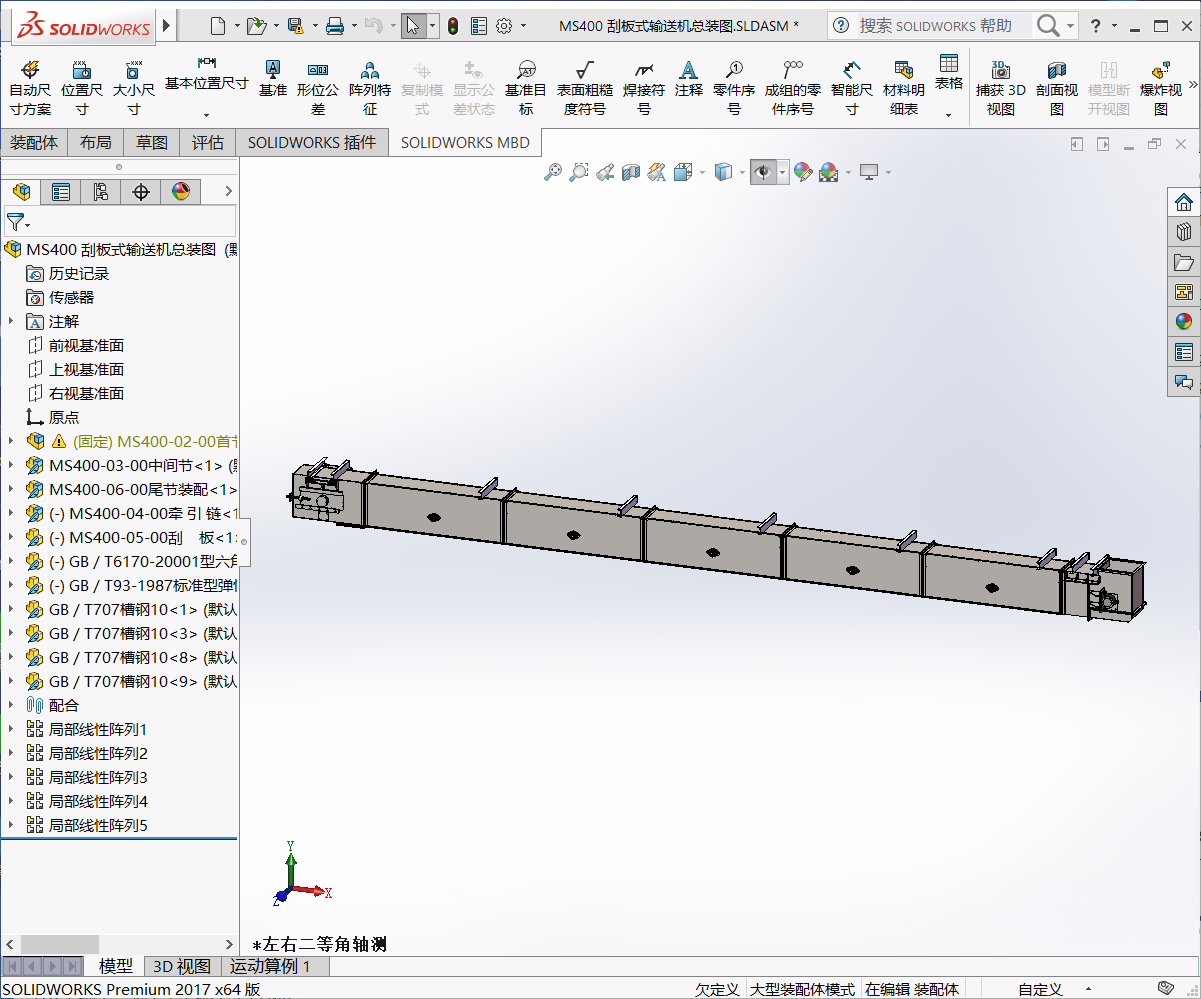Click 大型装配体模式 in status bar

(800, 989)
